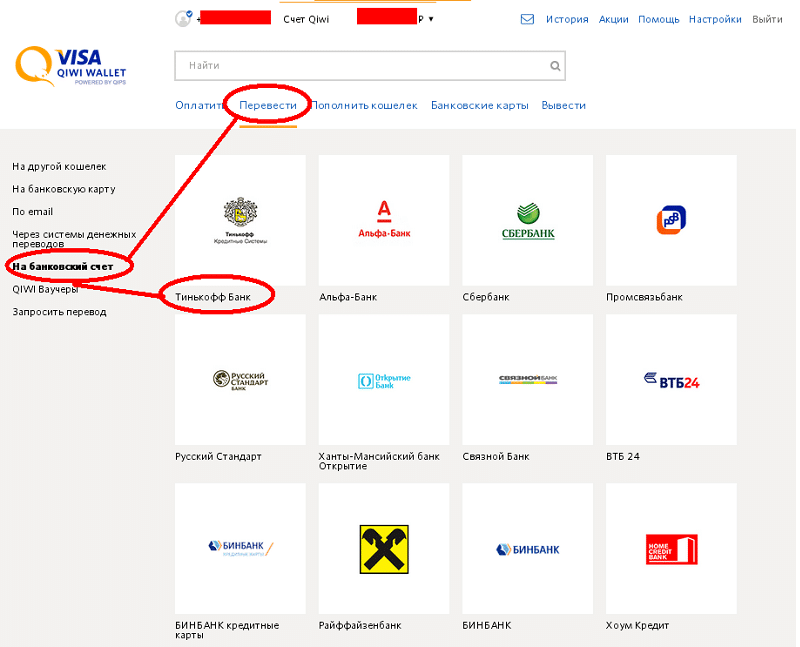
Task: Open the Promsvyazbank PSB logo tile
Action: pyautogui.click(x=671, y=220)
